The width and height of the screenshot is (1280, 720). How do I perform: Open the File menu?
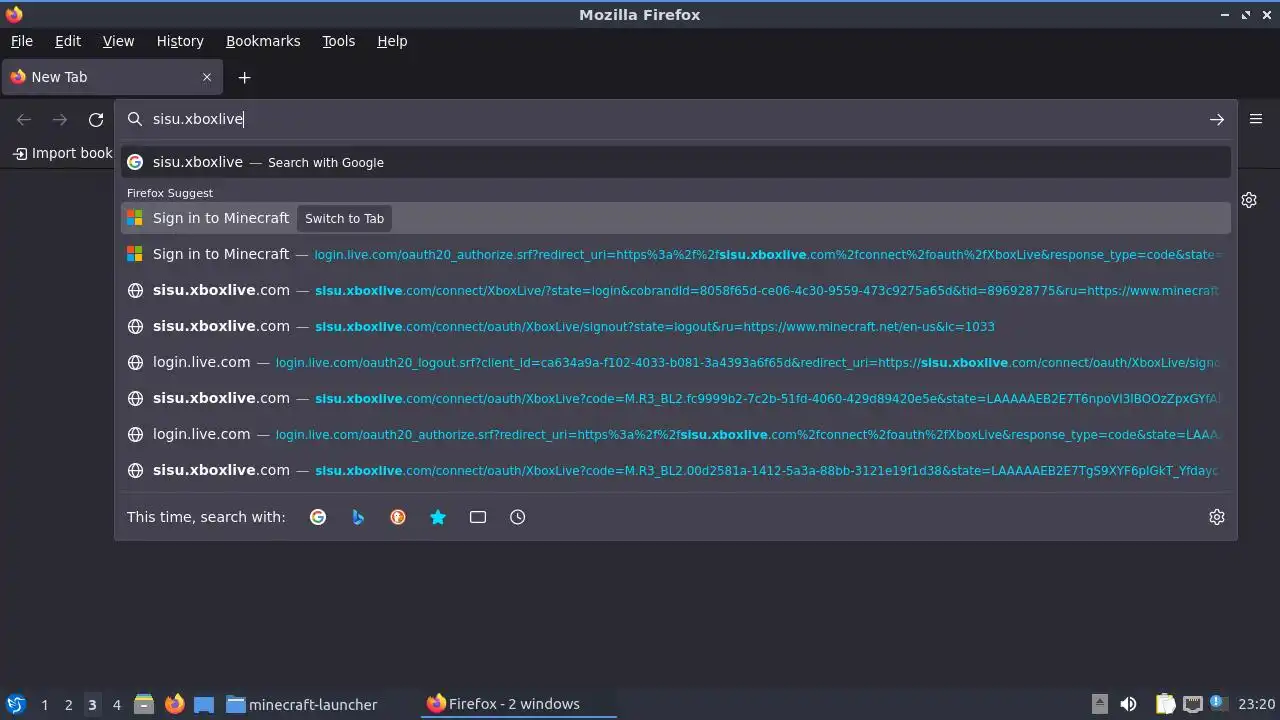point(22,41)
